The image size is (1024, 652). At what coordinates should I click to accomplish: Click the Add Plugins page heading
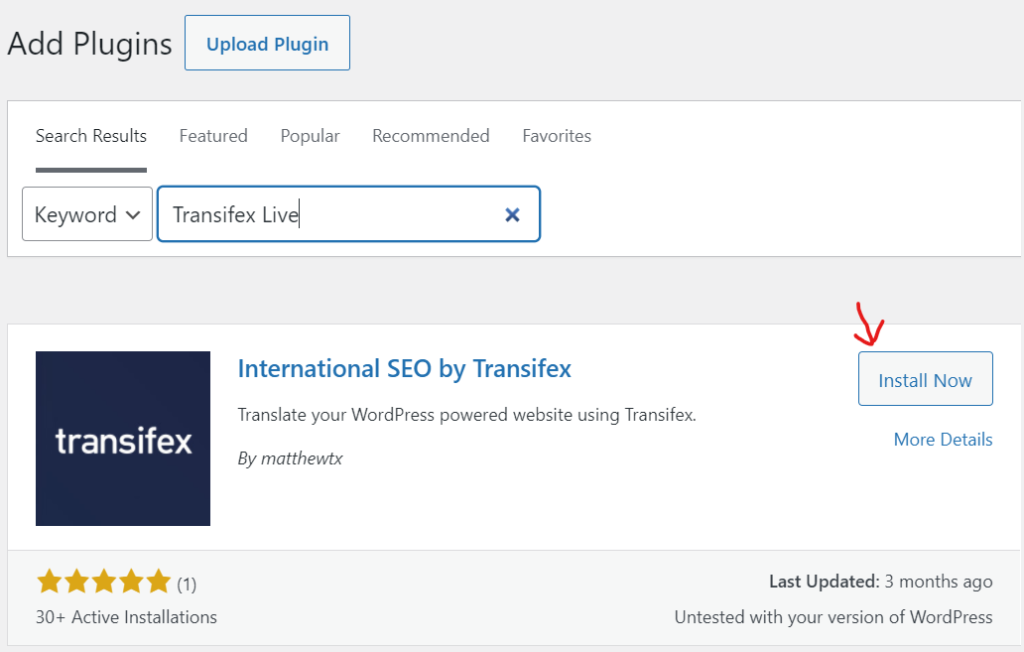point(89,44)
